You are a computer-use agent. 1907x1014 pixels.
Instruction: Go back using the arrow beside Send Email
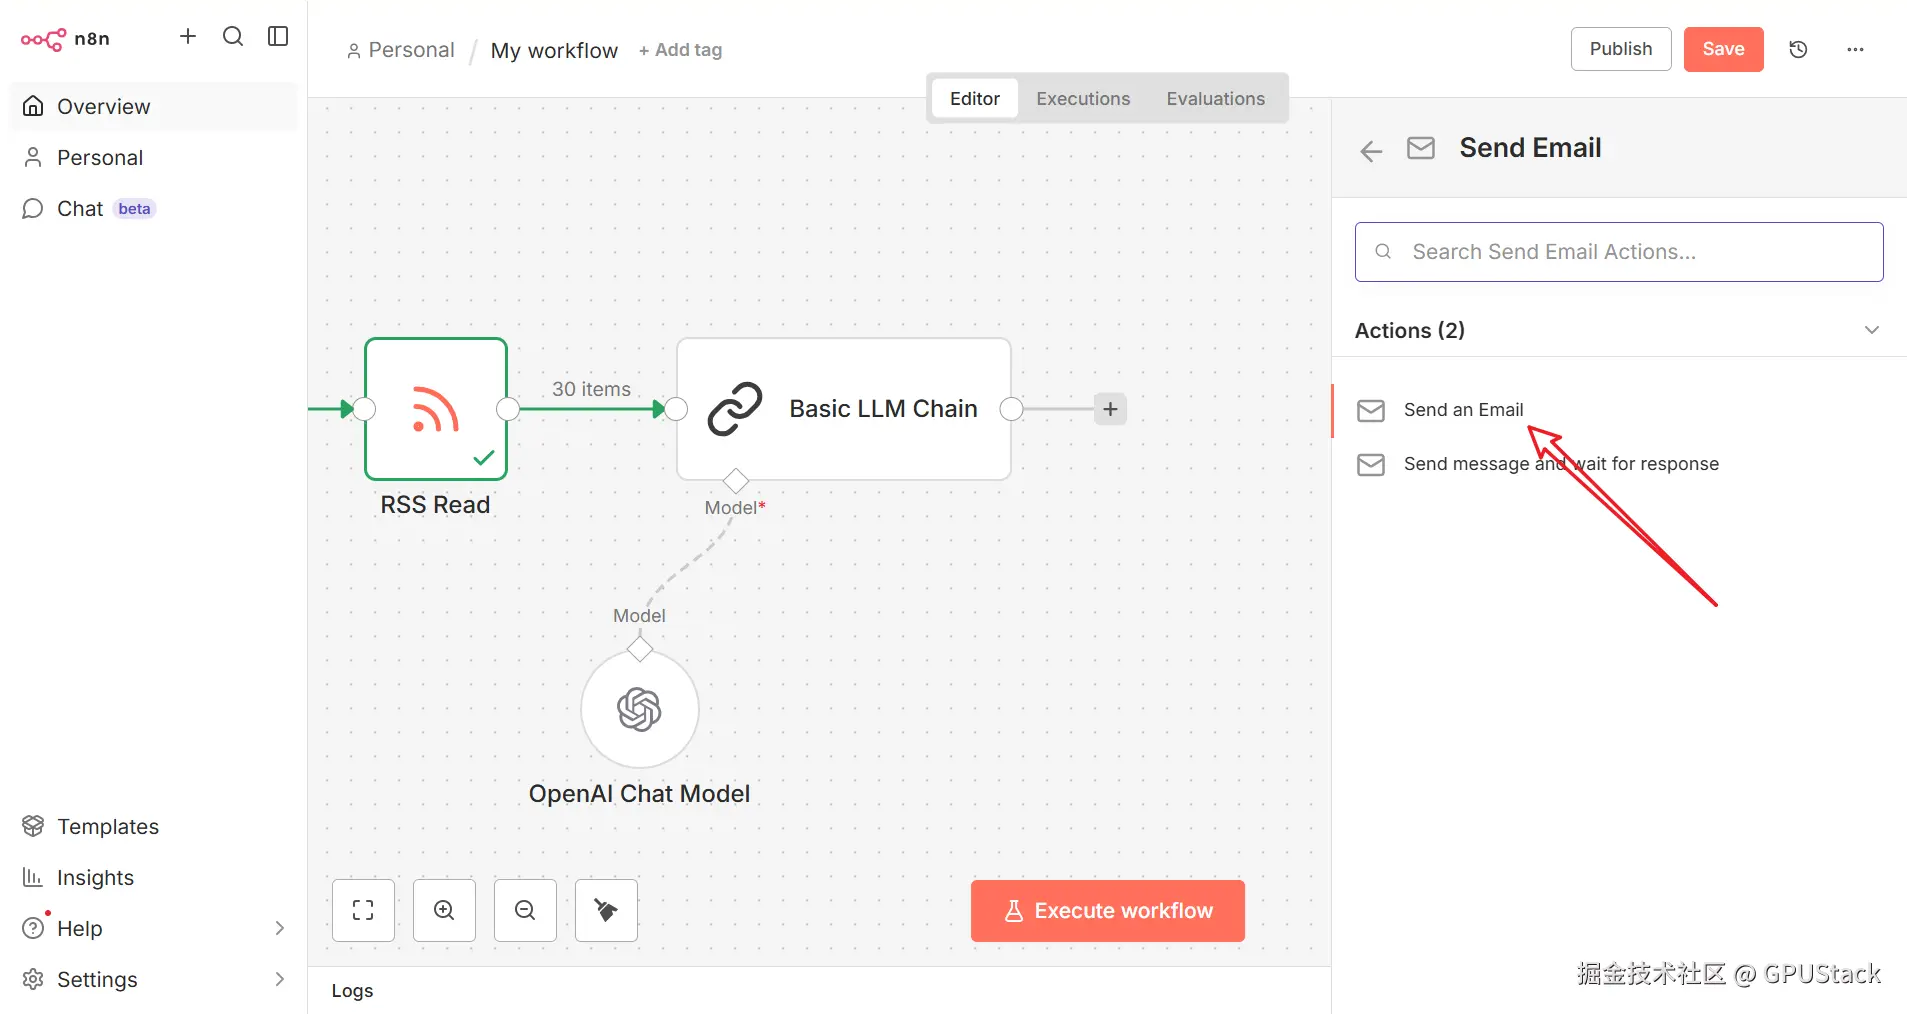click(x=1371, y=151)
